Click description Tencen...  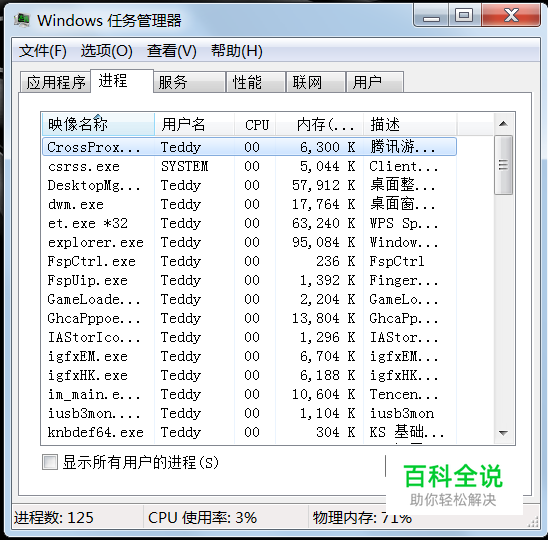point(403,395)
